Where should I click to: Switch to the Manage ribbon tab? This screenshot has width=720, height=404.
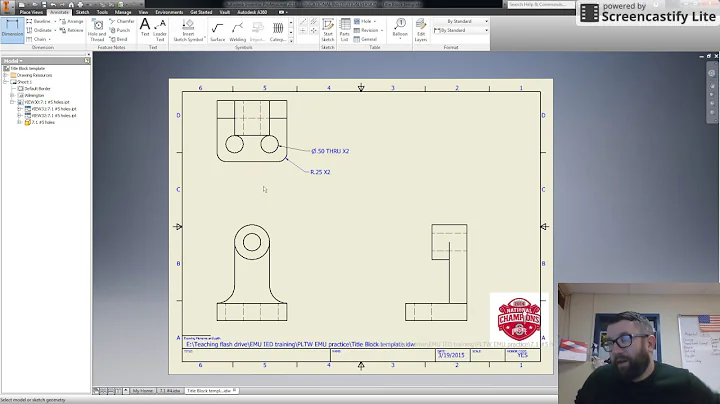123,12
